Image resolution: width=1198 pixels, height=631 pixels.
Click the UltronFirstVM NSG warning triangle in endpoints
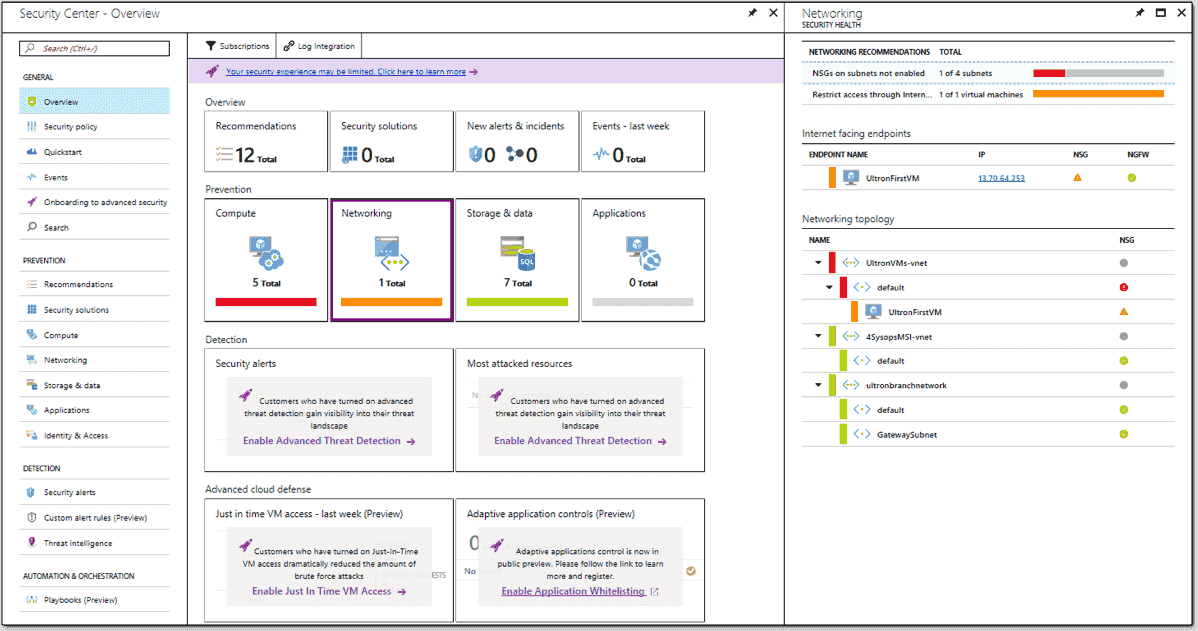(1077, 178)
